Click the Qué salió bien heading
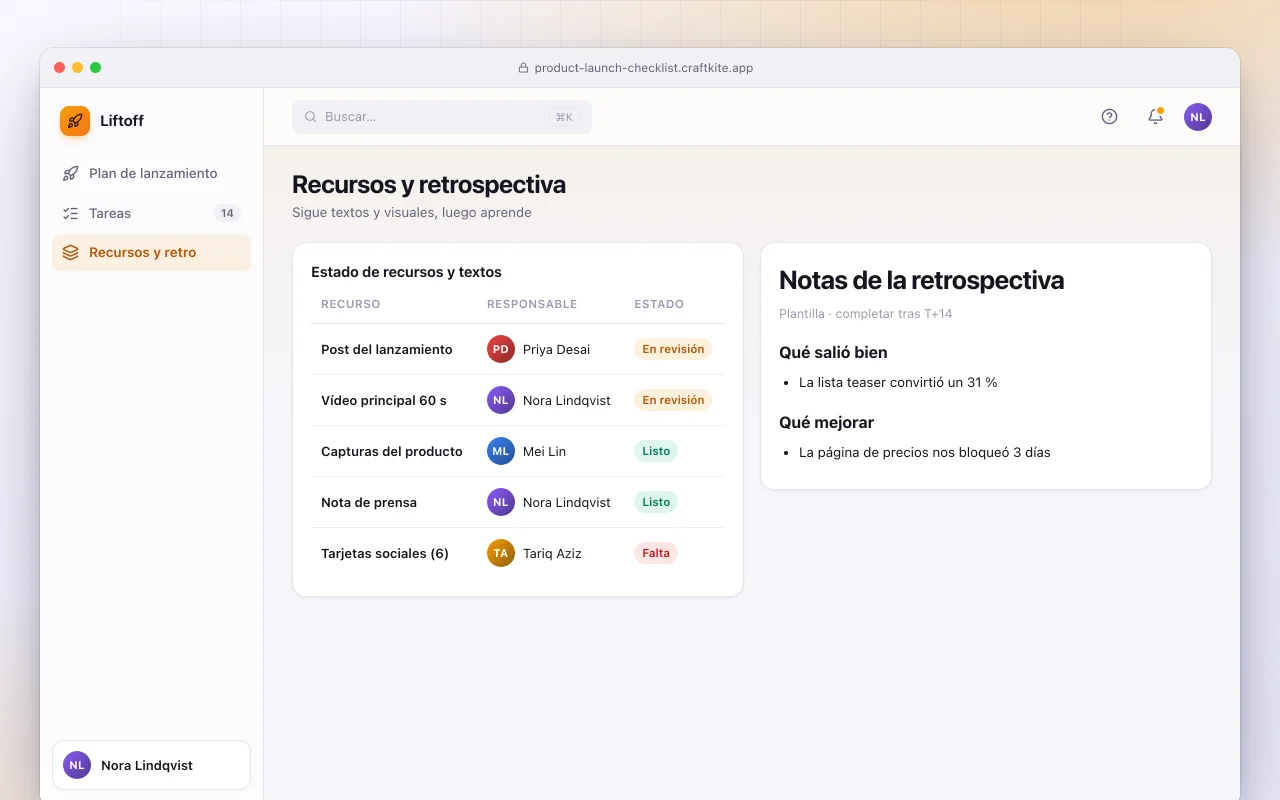 (x=833, y=352)
